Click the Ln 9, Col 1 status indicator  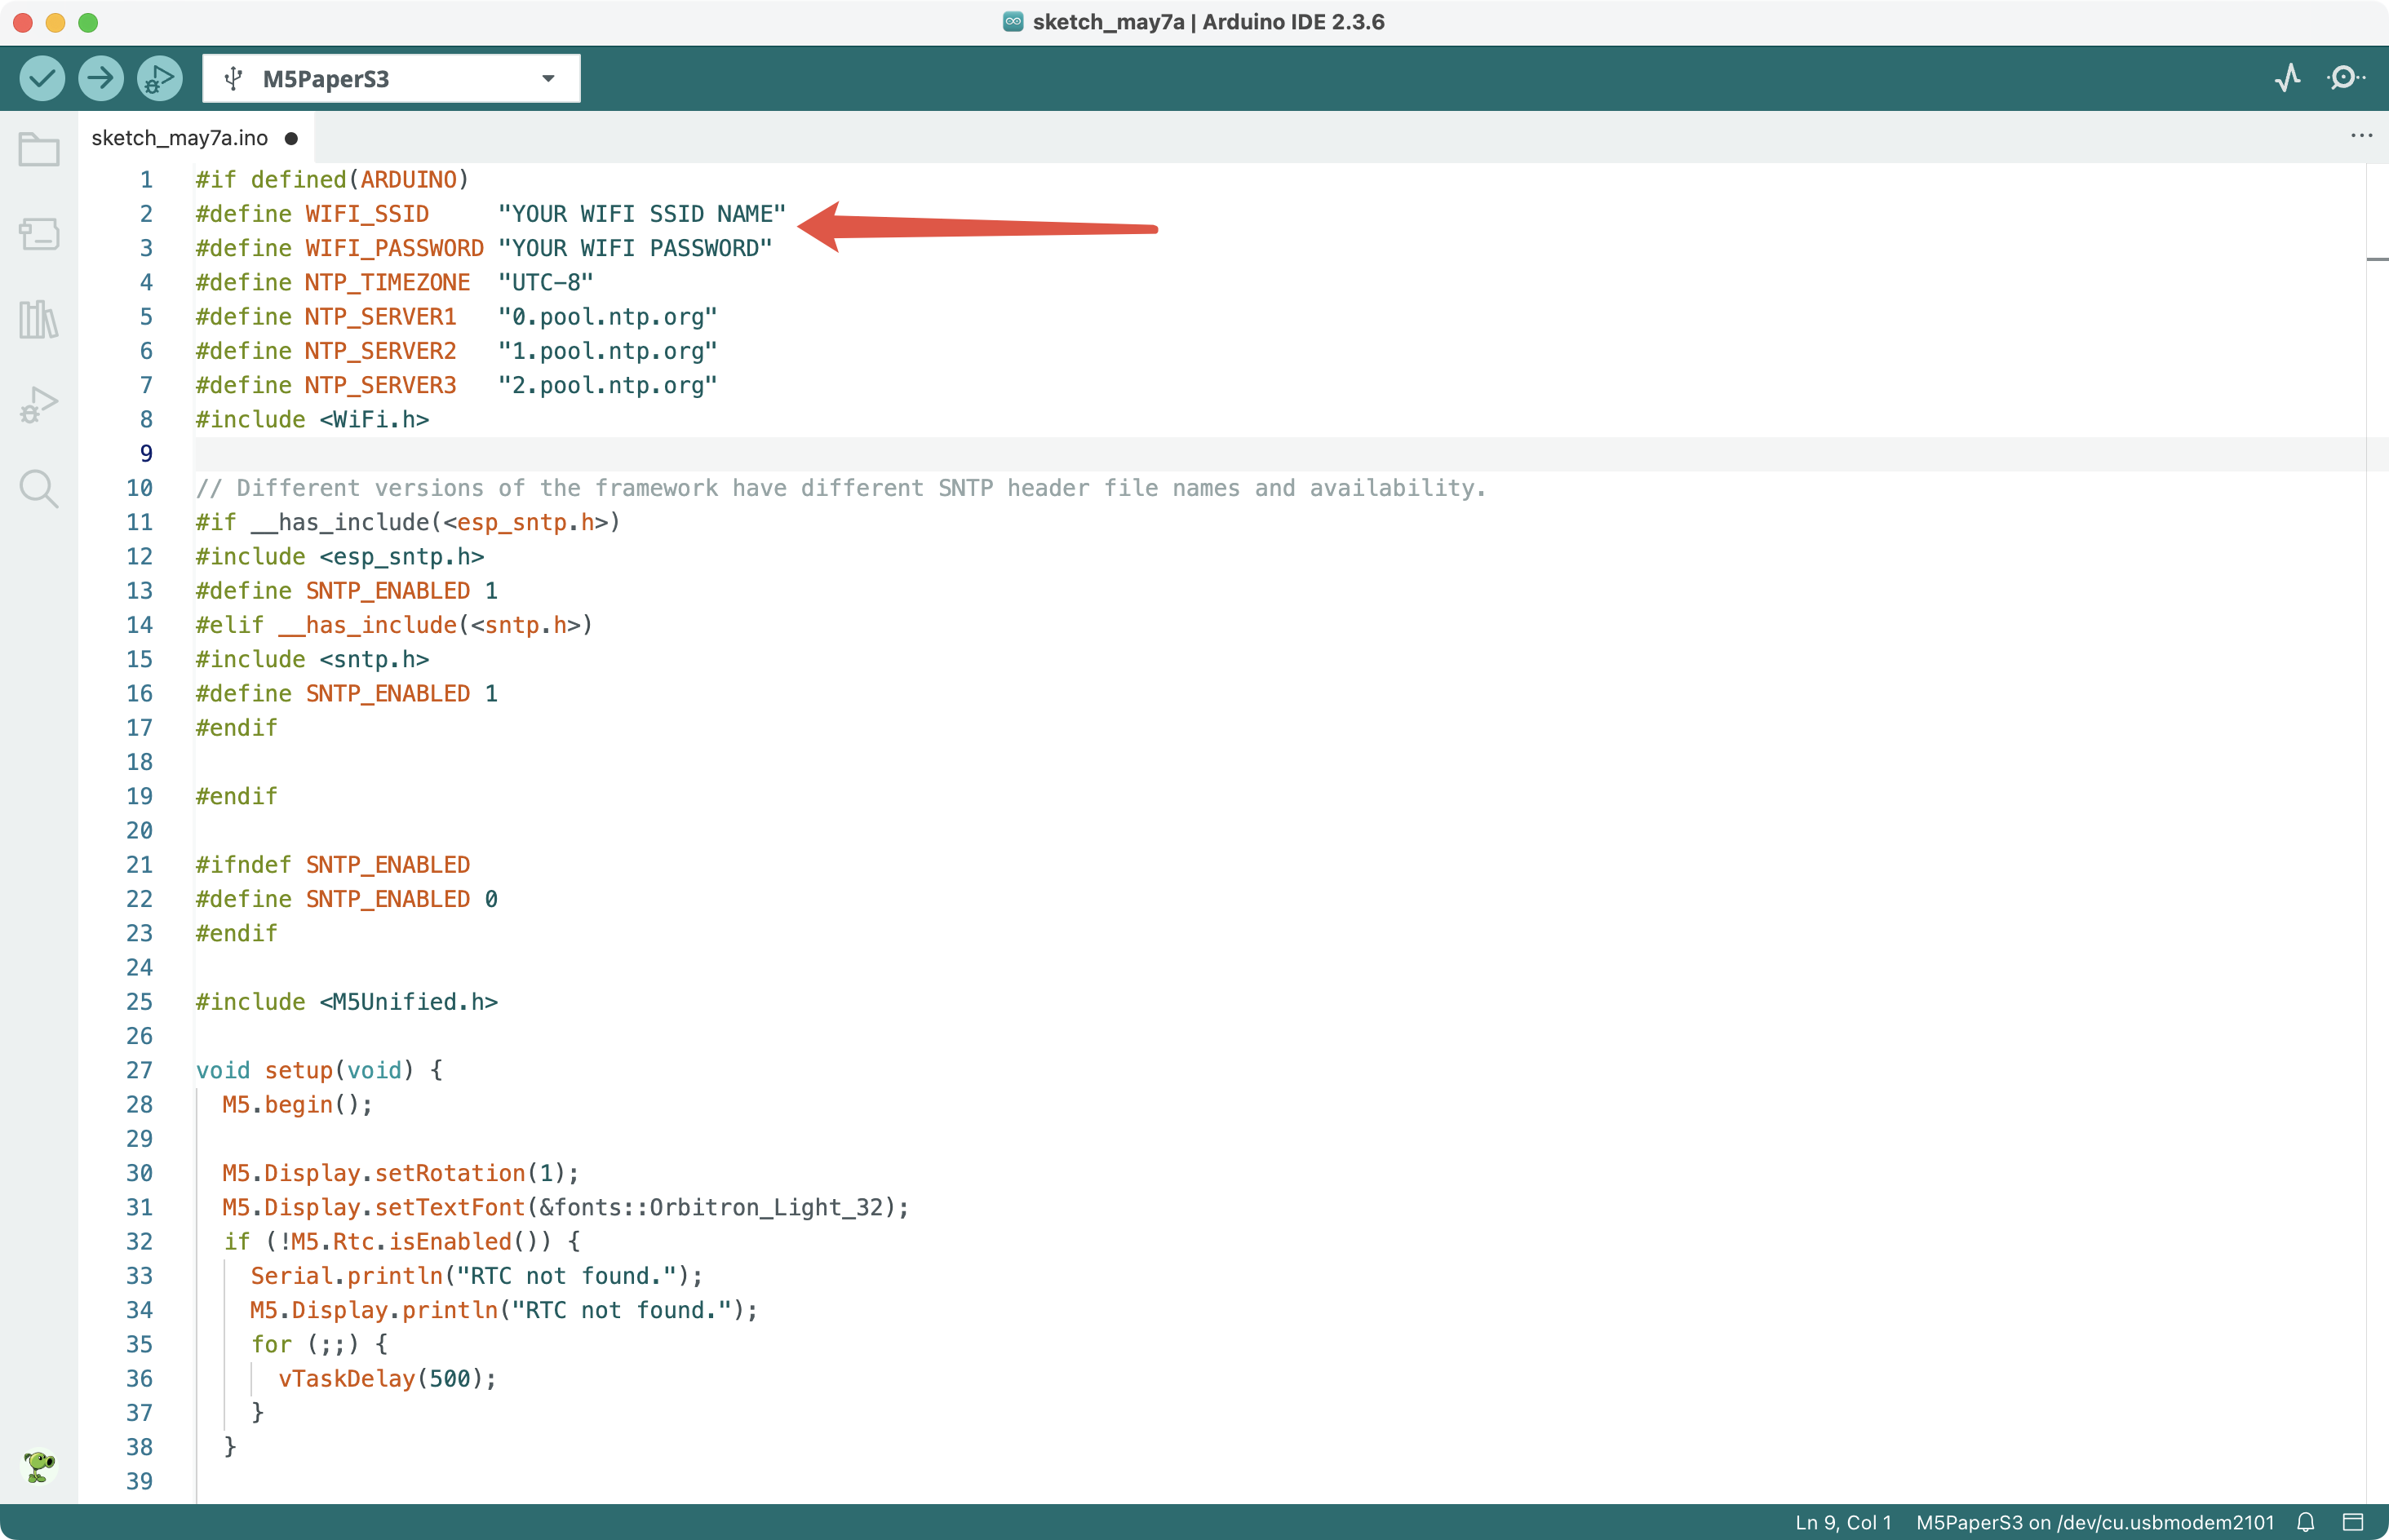point(1843,1522)
